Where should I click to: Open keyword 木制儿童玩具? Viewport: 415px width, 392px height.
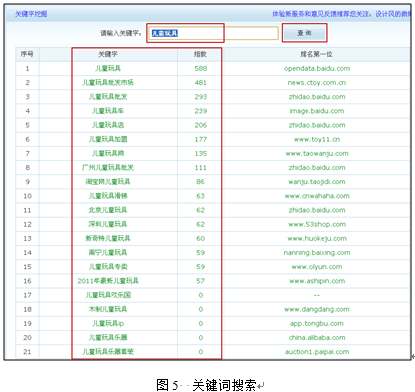[108, 309]
